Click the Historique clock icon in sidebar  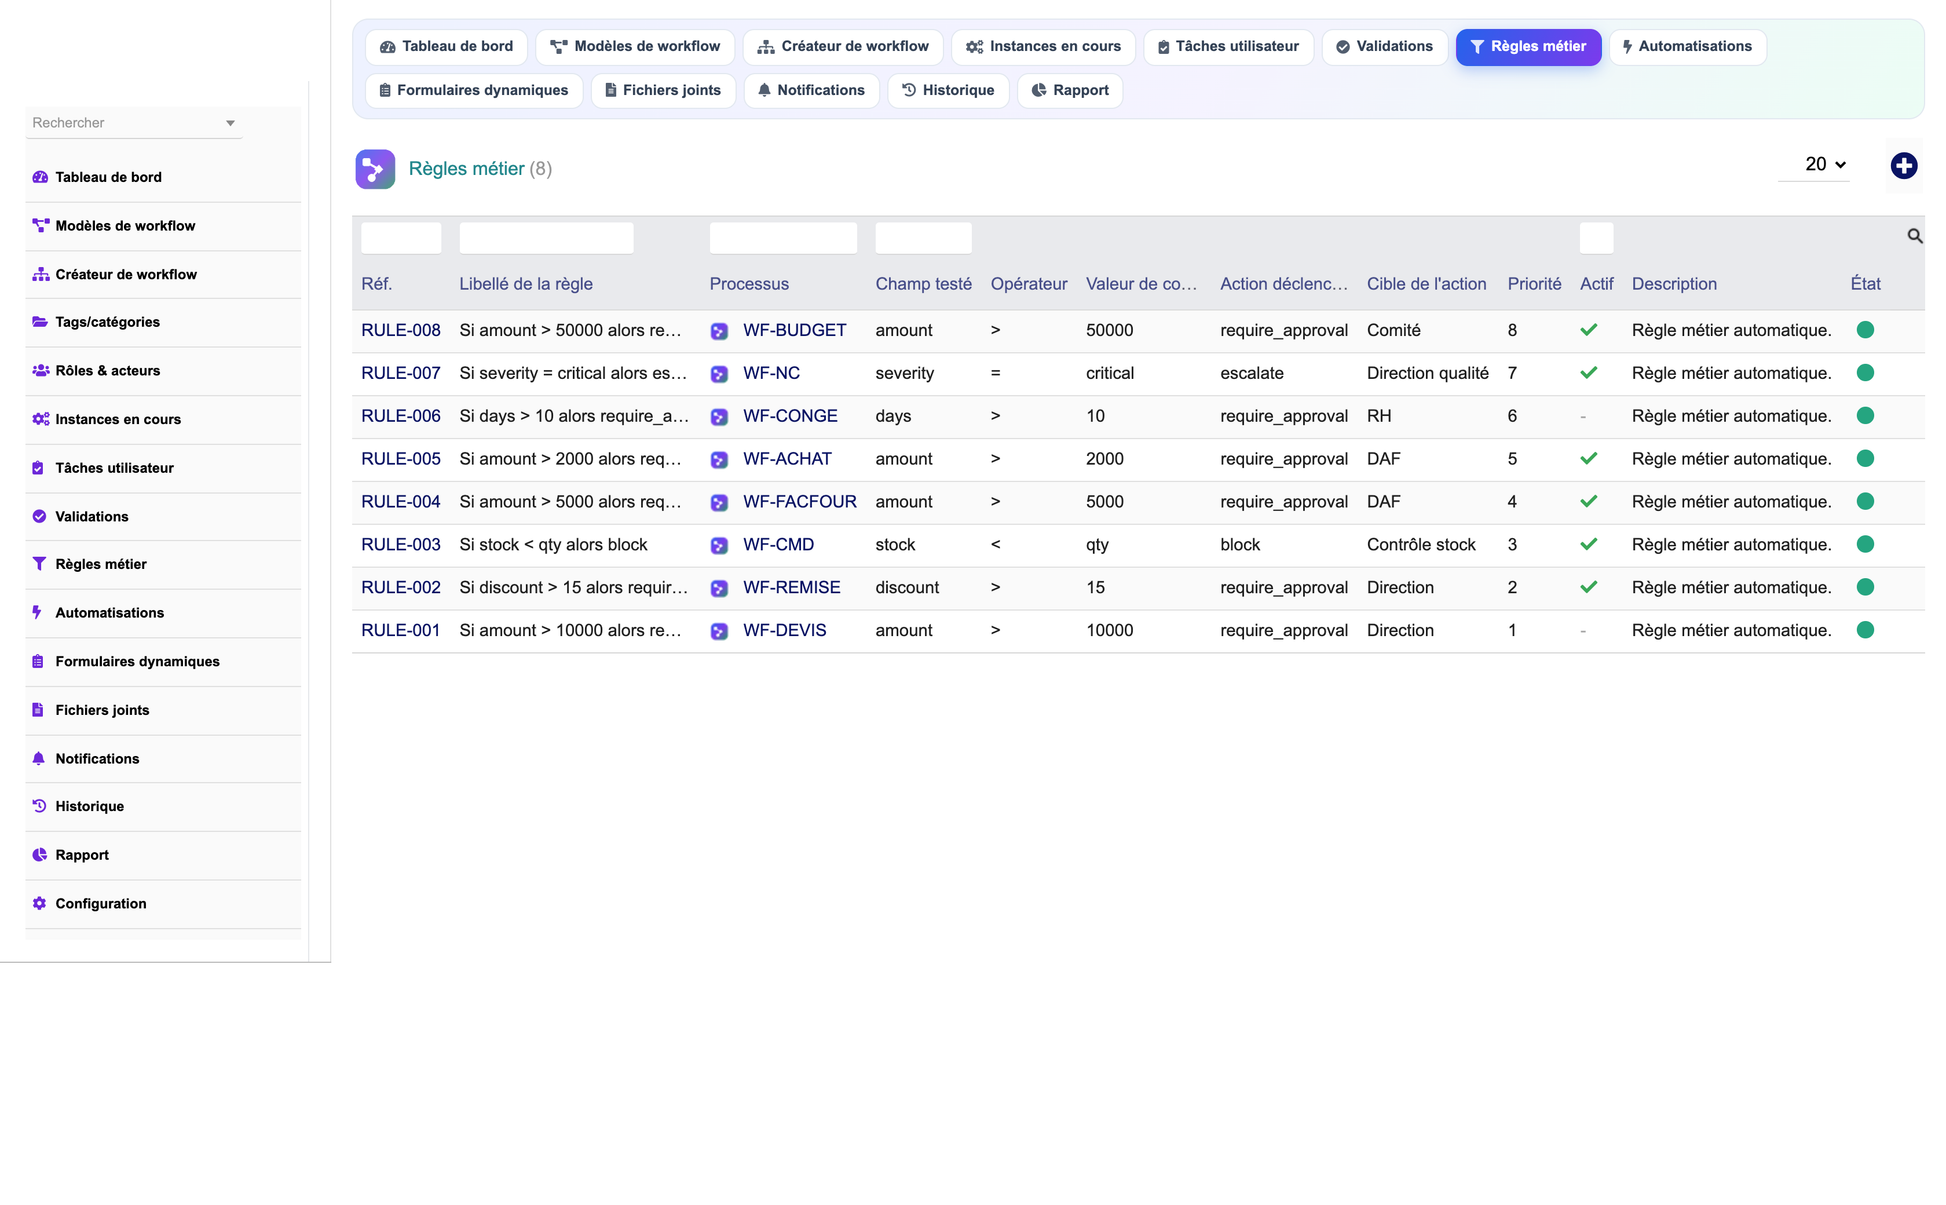(39, 806)
